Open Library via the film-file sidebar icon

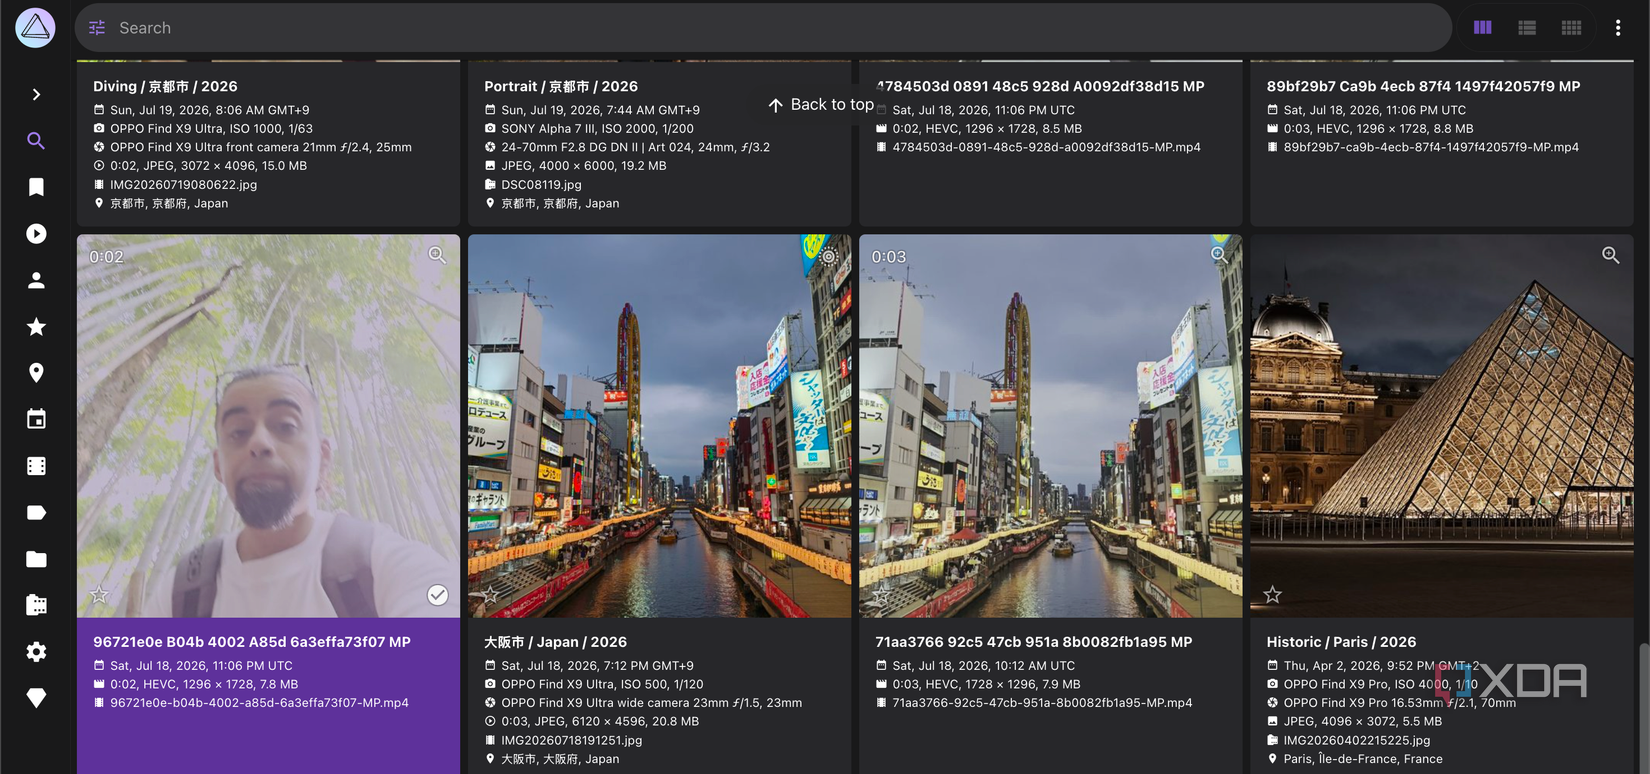tap(36, 605)
